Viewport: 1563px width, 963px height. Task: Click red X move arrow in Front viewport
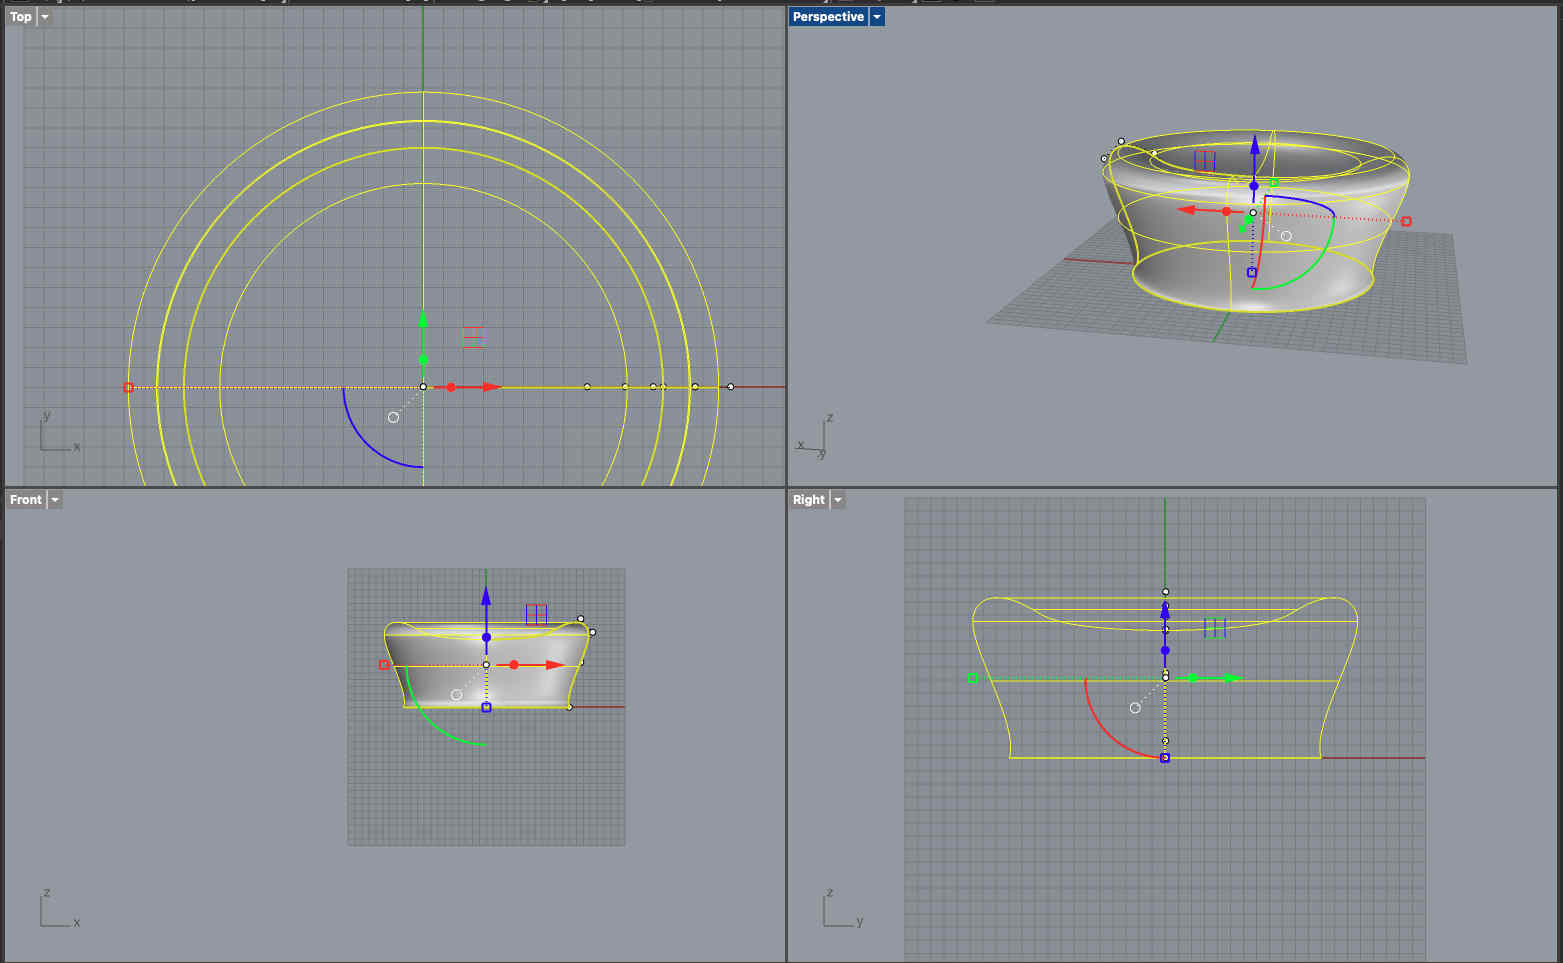click(555, 665)
